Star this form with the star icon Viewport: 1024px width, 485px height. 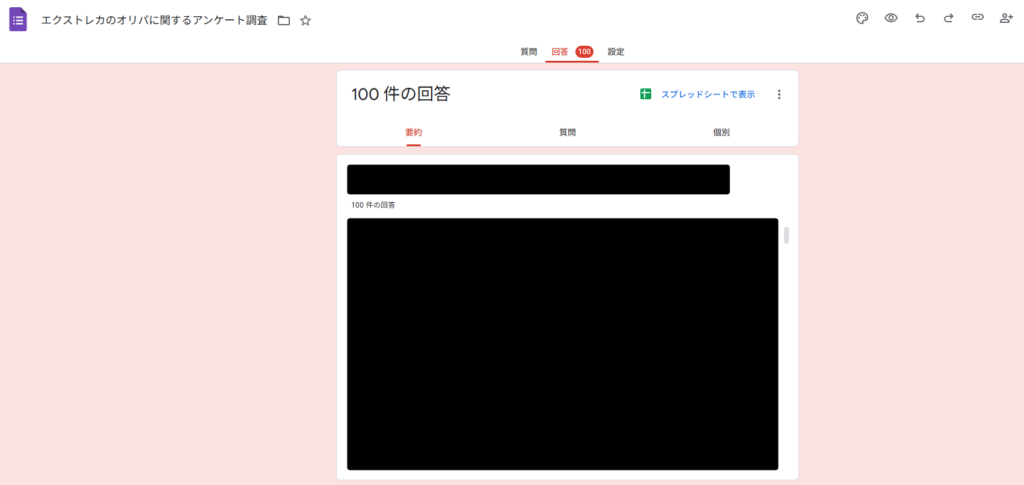coord(306,20)
